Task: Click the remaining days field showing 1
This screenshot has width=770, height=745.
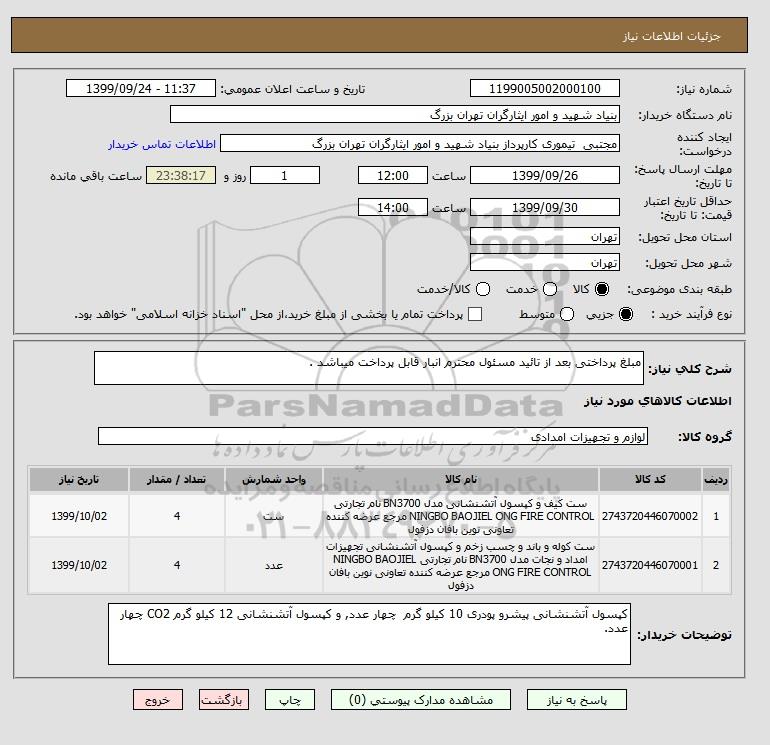Action: coord(285,175)
